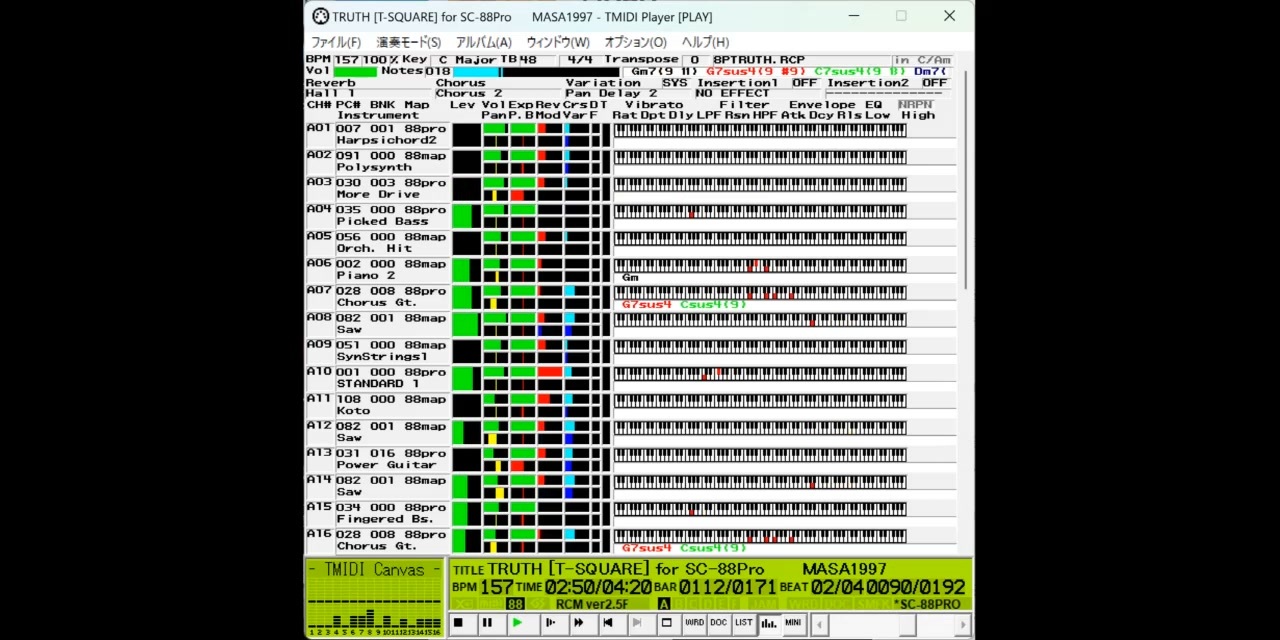
Task: Open the ヘルプ(H) menu
Action: coord(706,42)
